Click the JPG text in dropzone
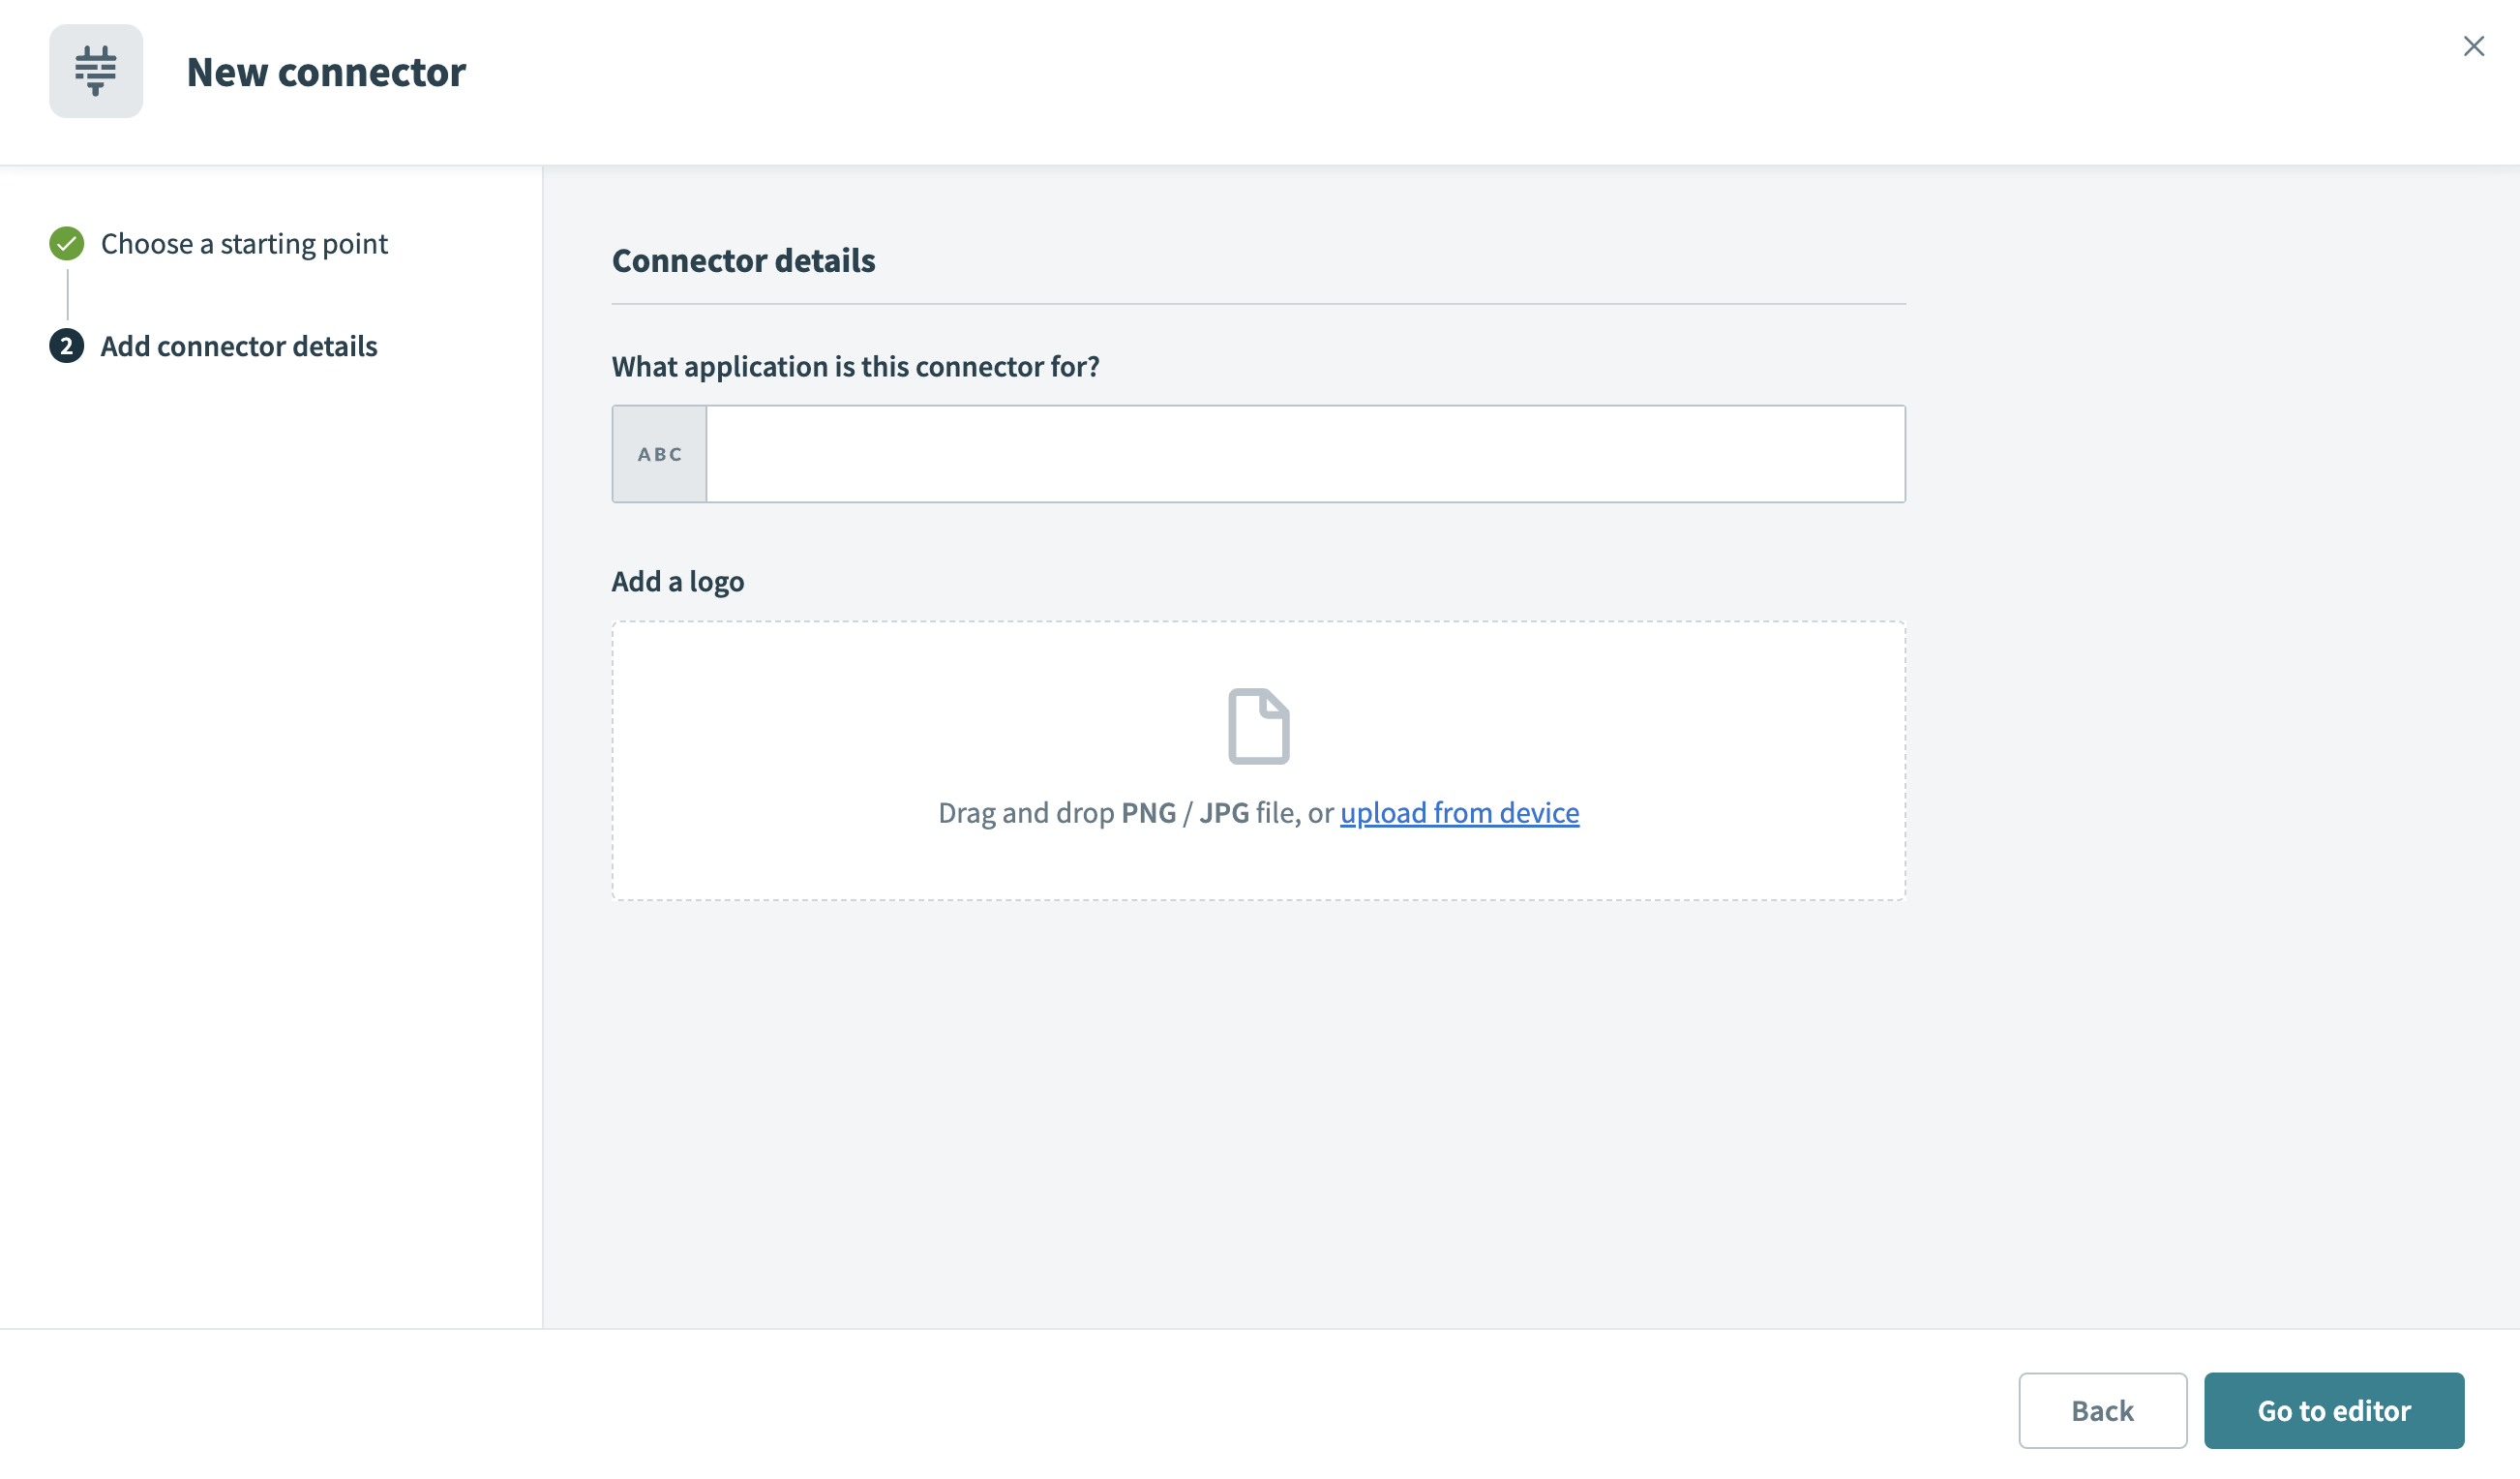The image size is (2520, 1479). [1224, 813]
